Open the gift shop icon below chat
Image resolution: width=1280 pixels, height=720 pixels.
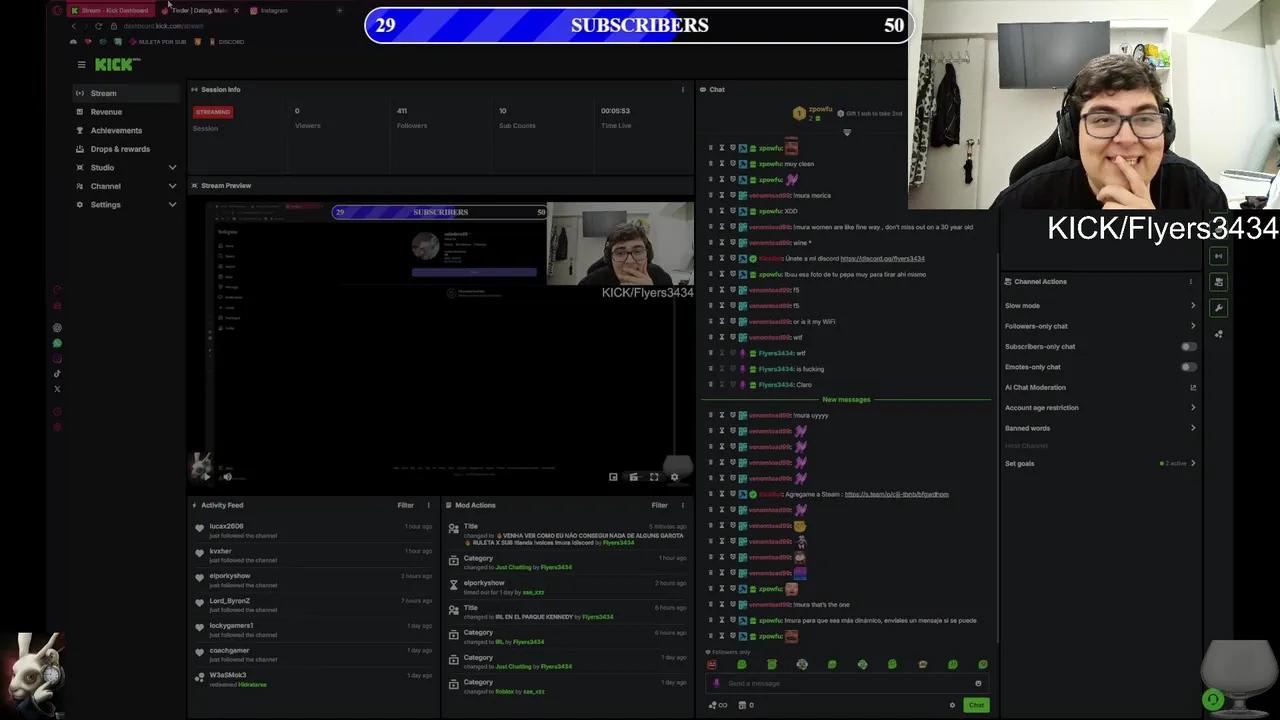pyautogui.click(x=743, y=705)
